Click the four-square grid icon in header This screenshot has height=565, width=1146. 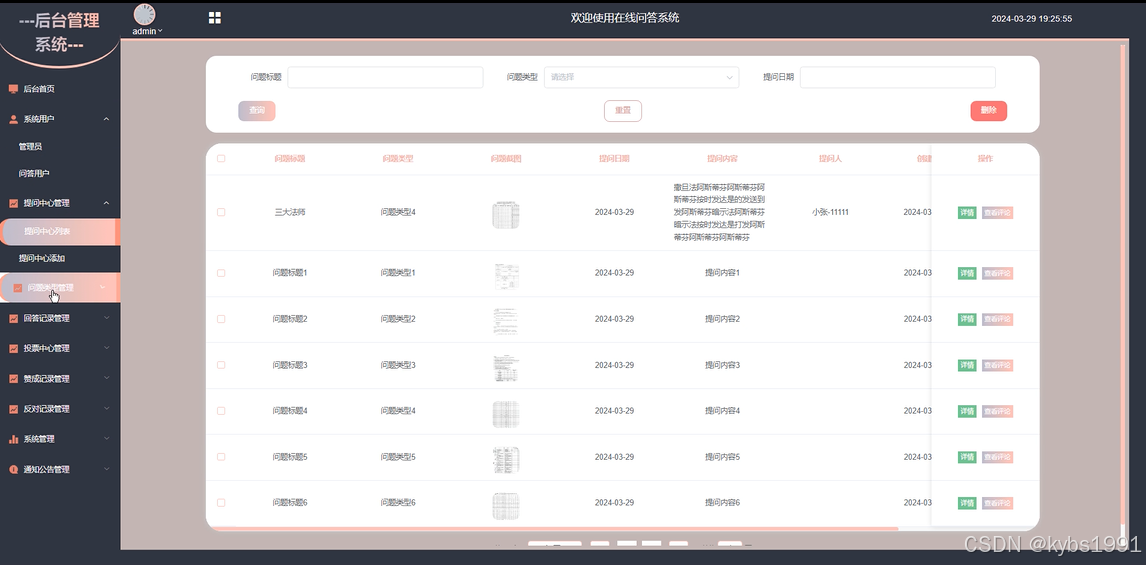point(215,18)
